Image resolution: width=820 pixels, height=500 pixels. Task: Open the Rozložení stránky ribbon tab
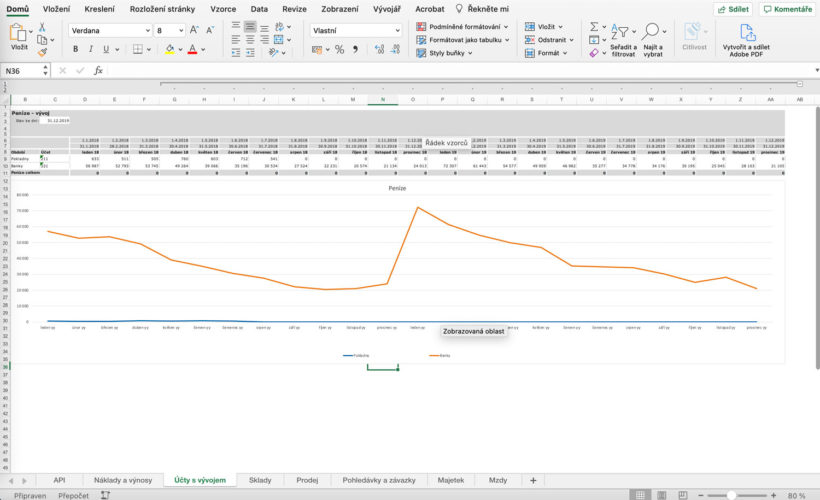(163, 9)
